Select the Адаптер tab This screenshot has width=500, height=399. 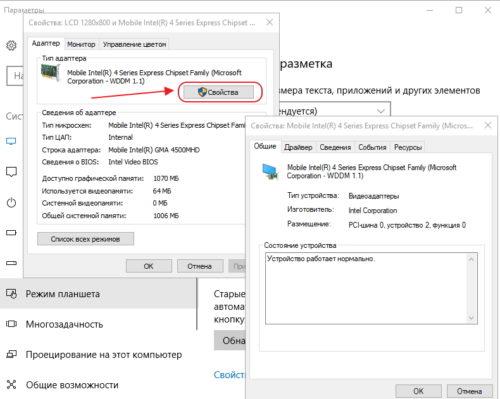[46, 43]
